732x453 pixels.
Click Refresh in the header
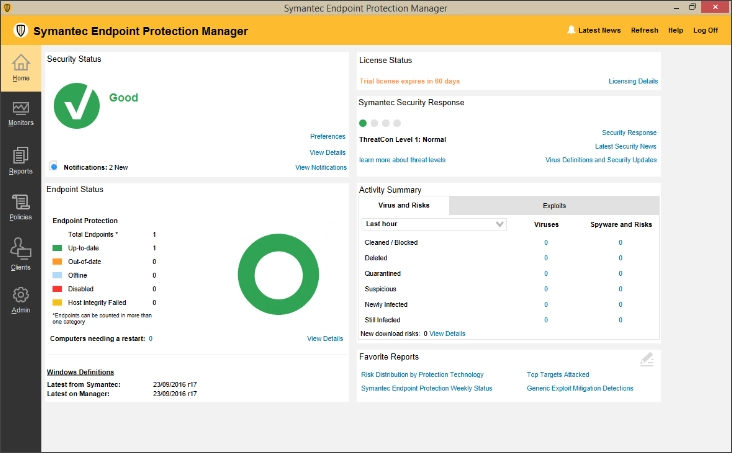click(x=644, y=30)
